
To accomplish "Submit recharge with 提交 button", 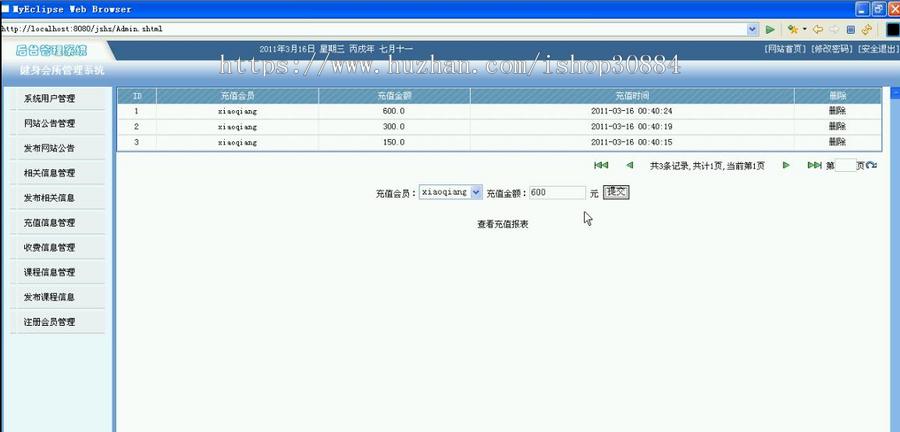I will [616, 192].
